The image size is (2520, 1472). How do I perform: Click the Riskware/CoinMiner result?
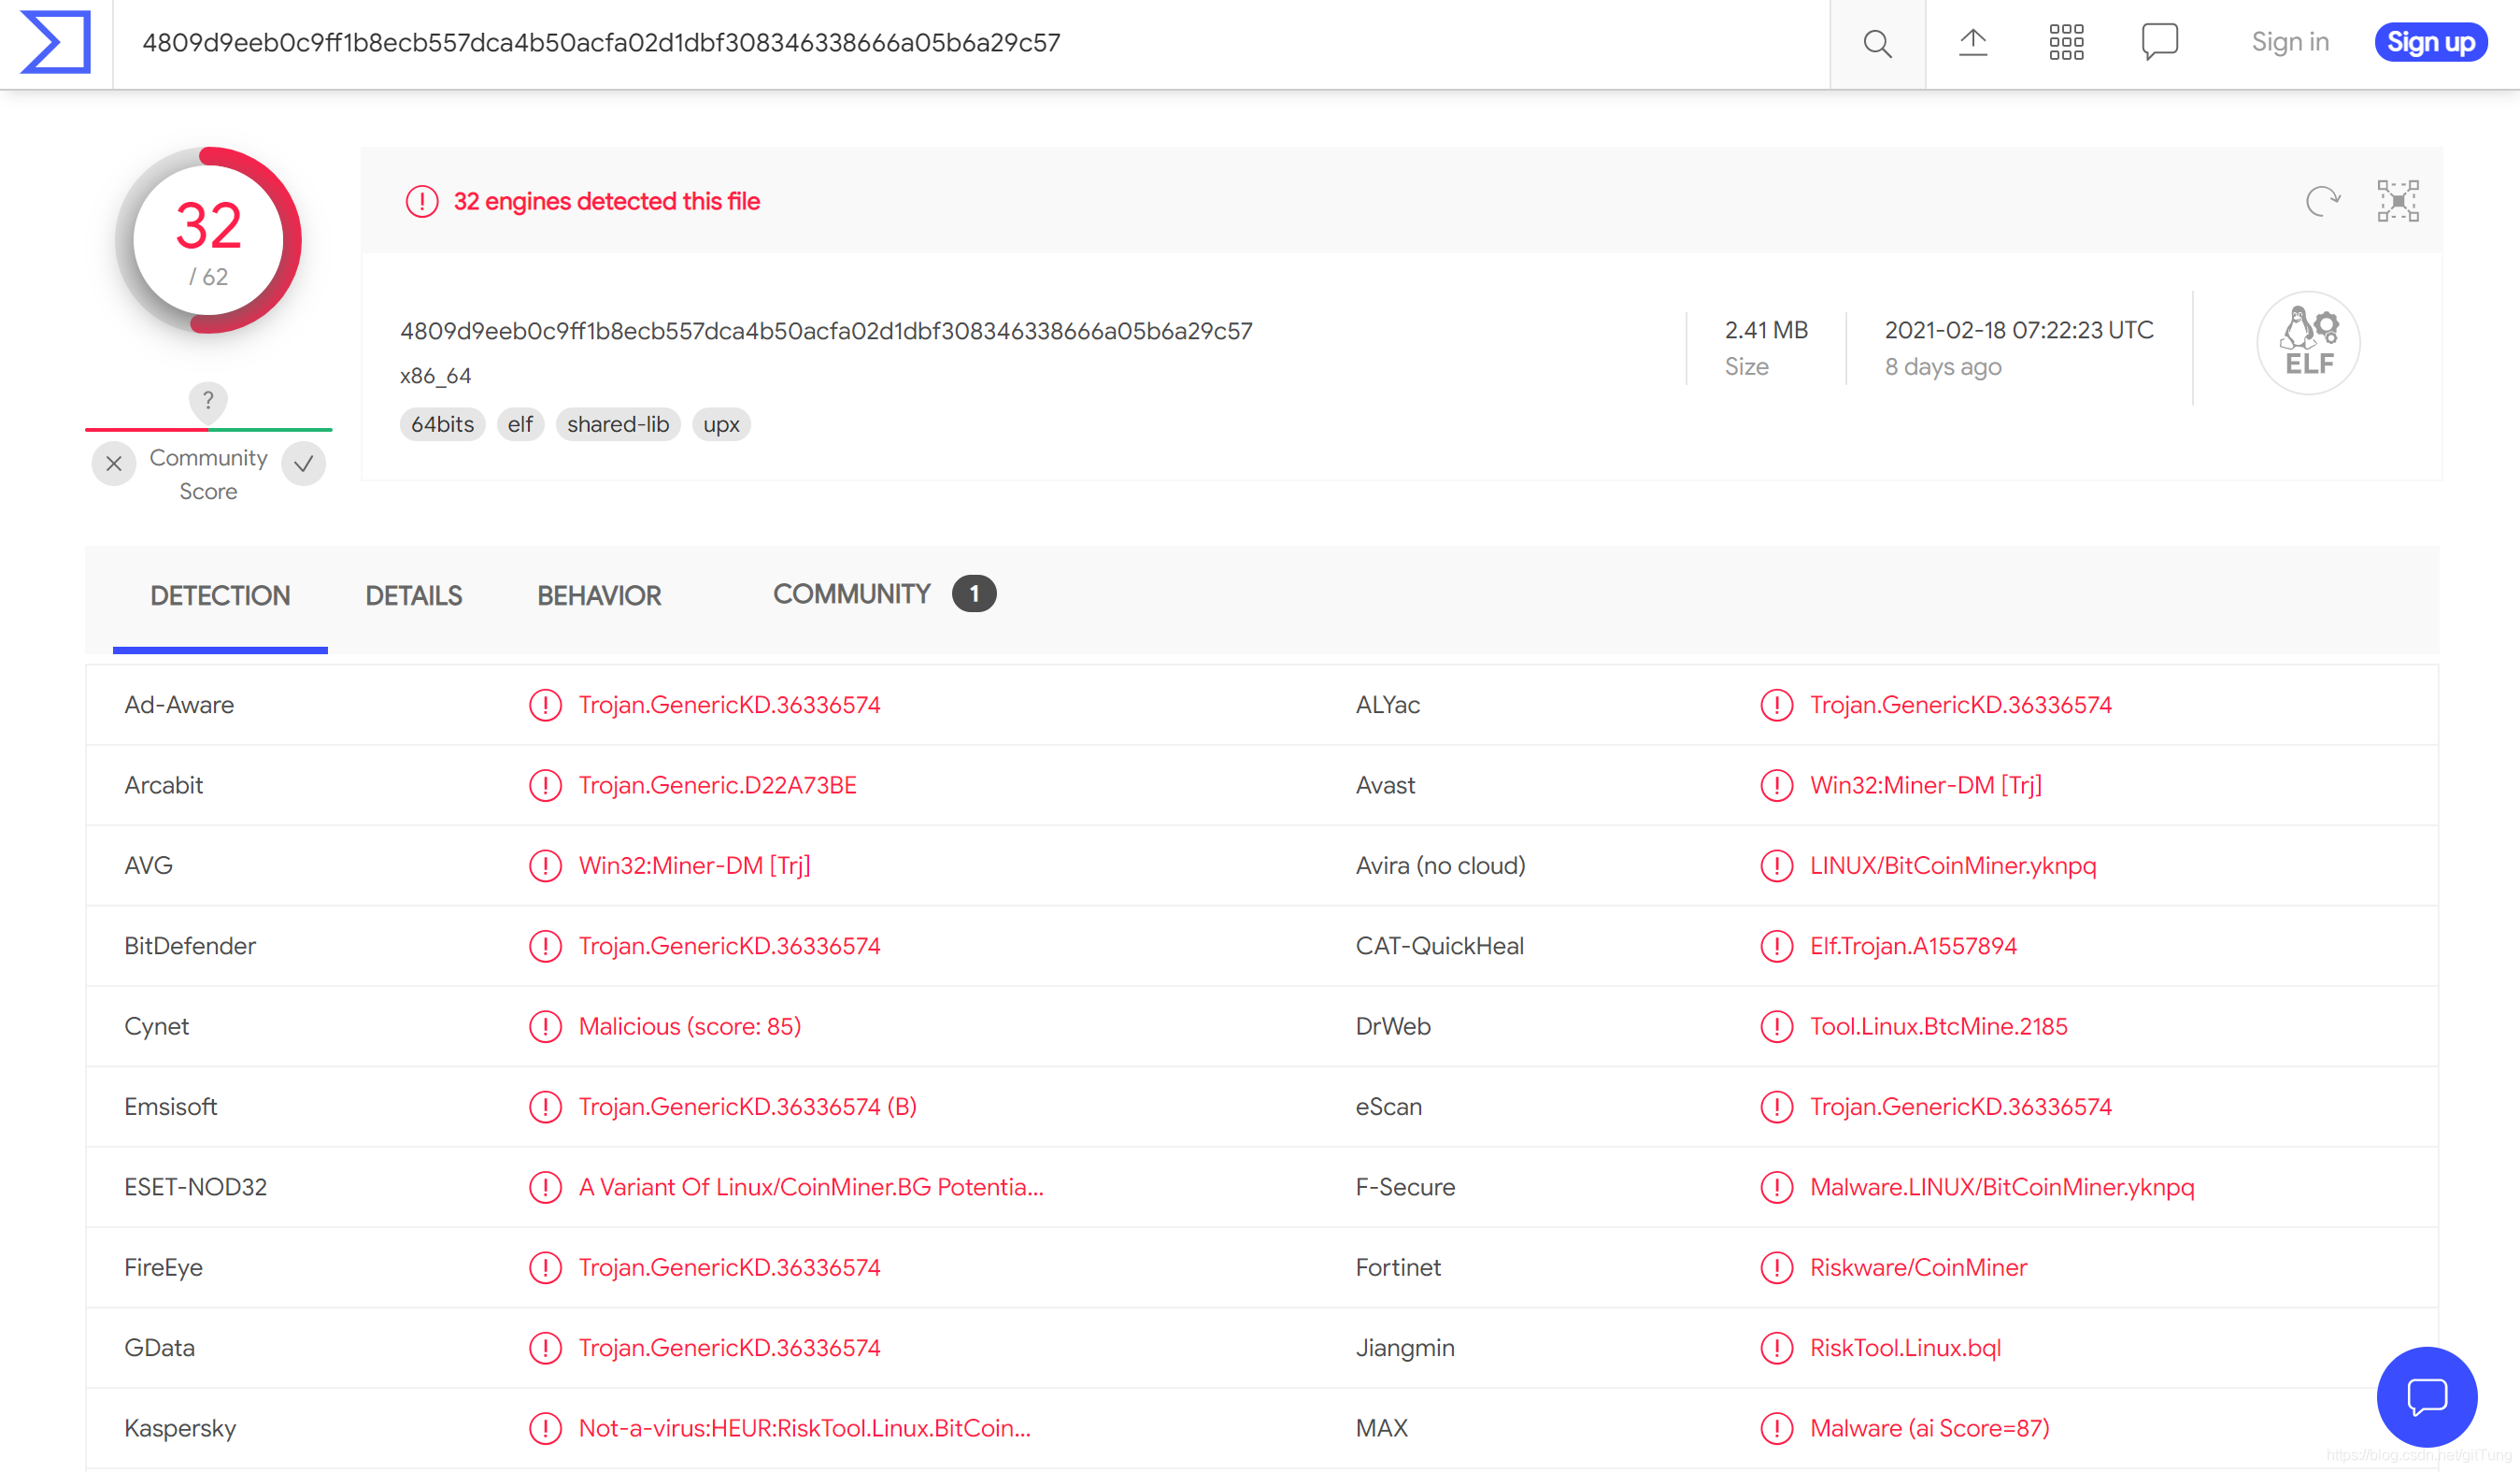(1918, 1267)
